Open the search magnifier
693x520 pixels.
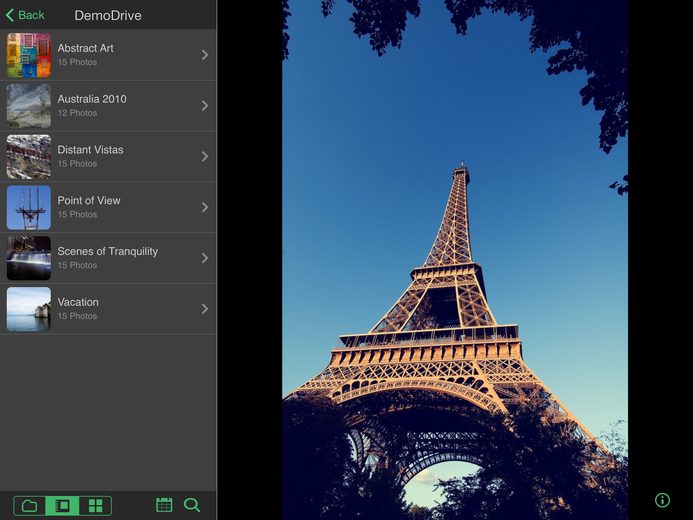pos(192,505)
